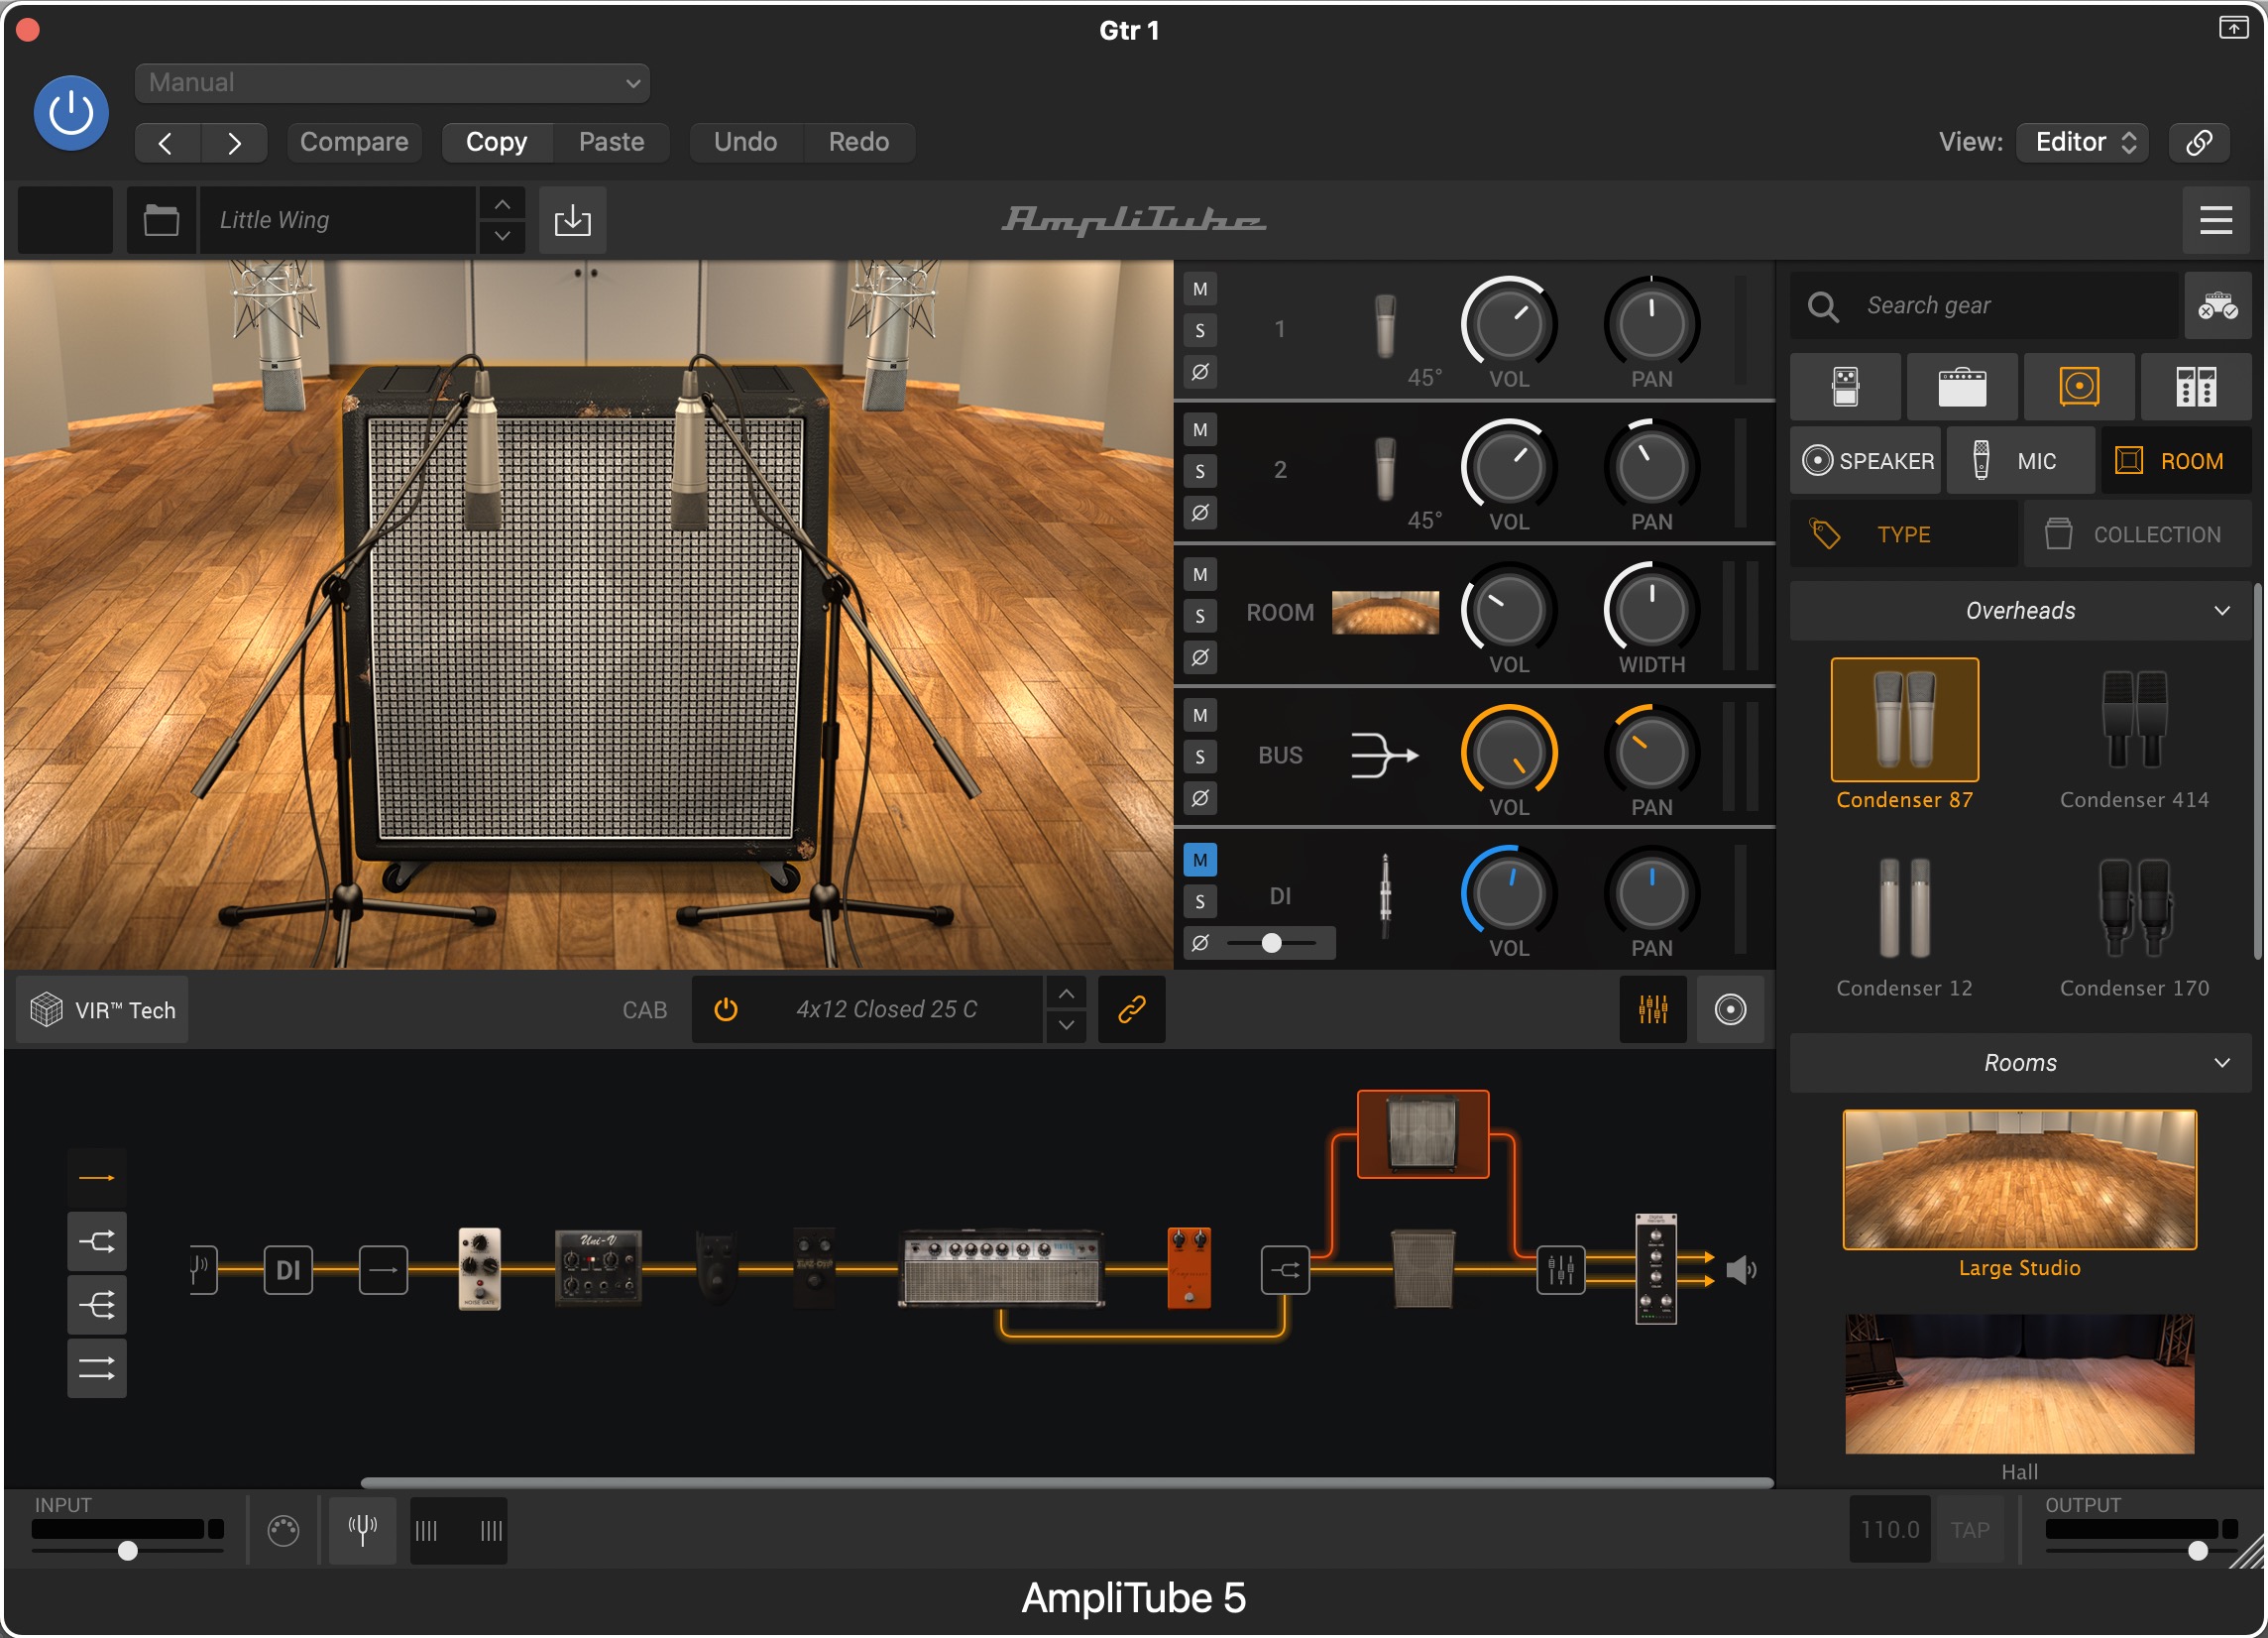Choose Condenser 170 overhead mics

pos(2134,925)
